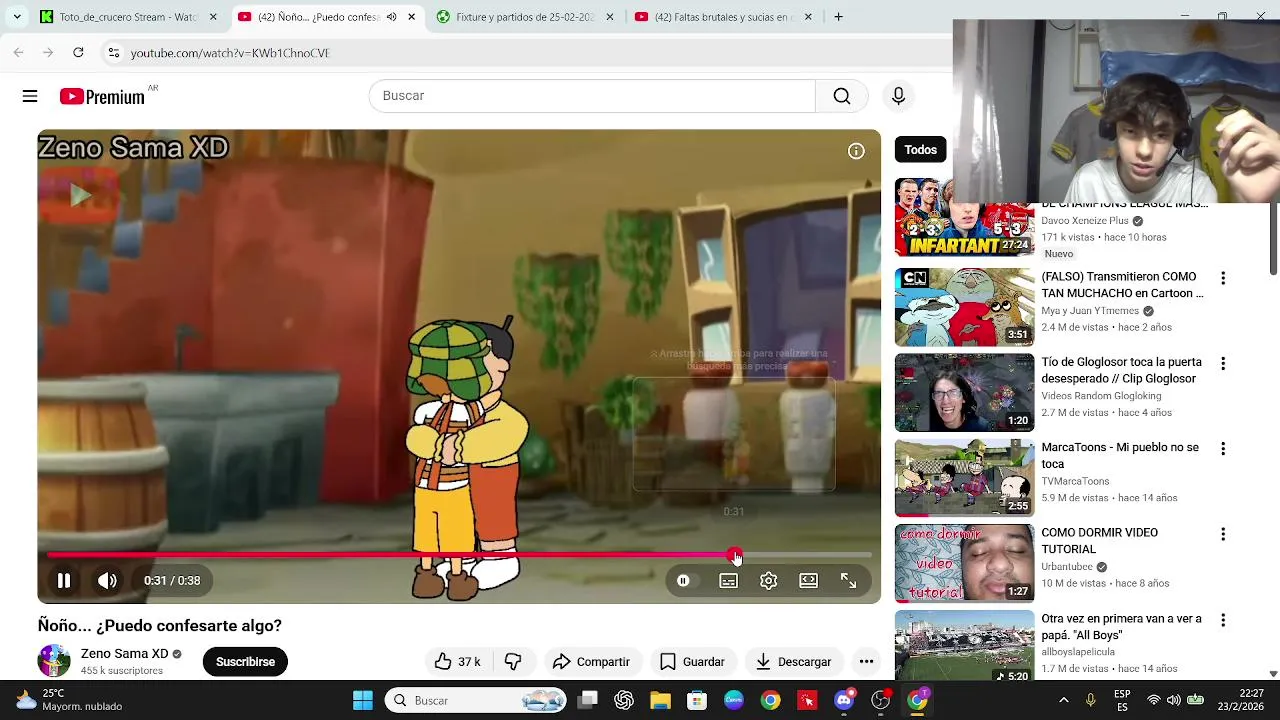This screenshot has height=720, width=1280.
Task: Start voice search with microphone
Action: (898, 96)
